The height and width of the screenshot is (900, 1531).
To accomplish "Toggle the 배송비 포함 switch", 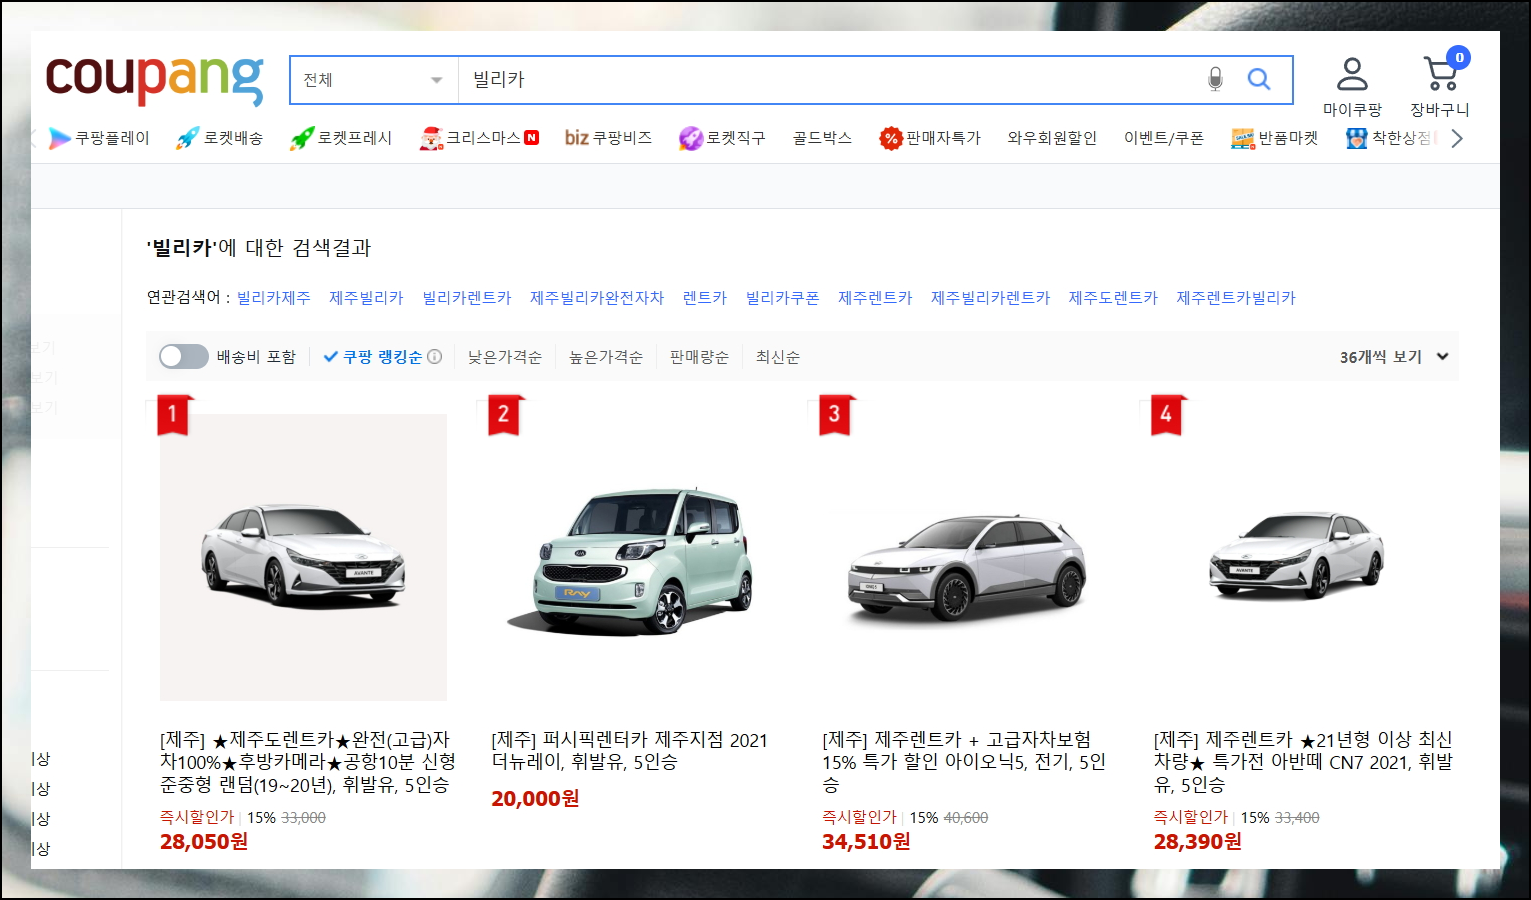I will pyautogui.click(x=184, y=357).
